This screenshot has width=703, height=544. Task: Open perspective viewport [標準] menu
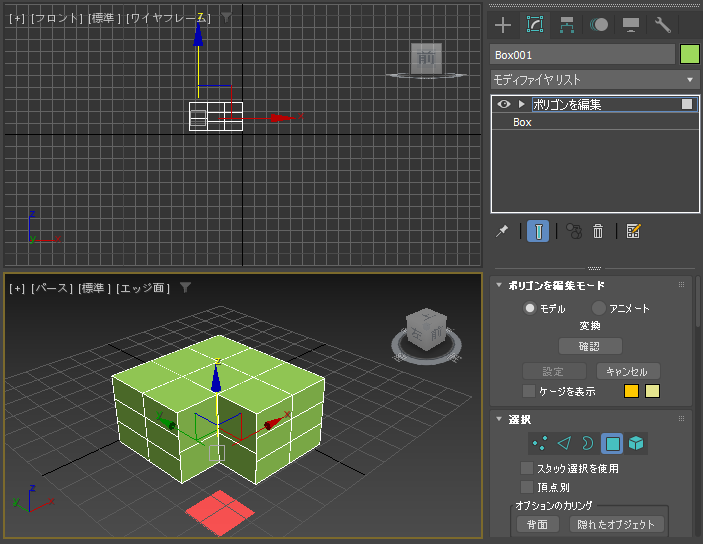pyautogui.click(x=94, y=288)
